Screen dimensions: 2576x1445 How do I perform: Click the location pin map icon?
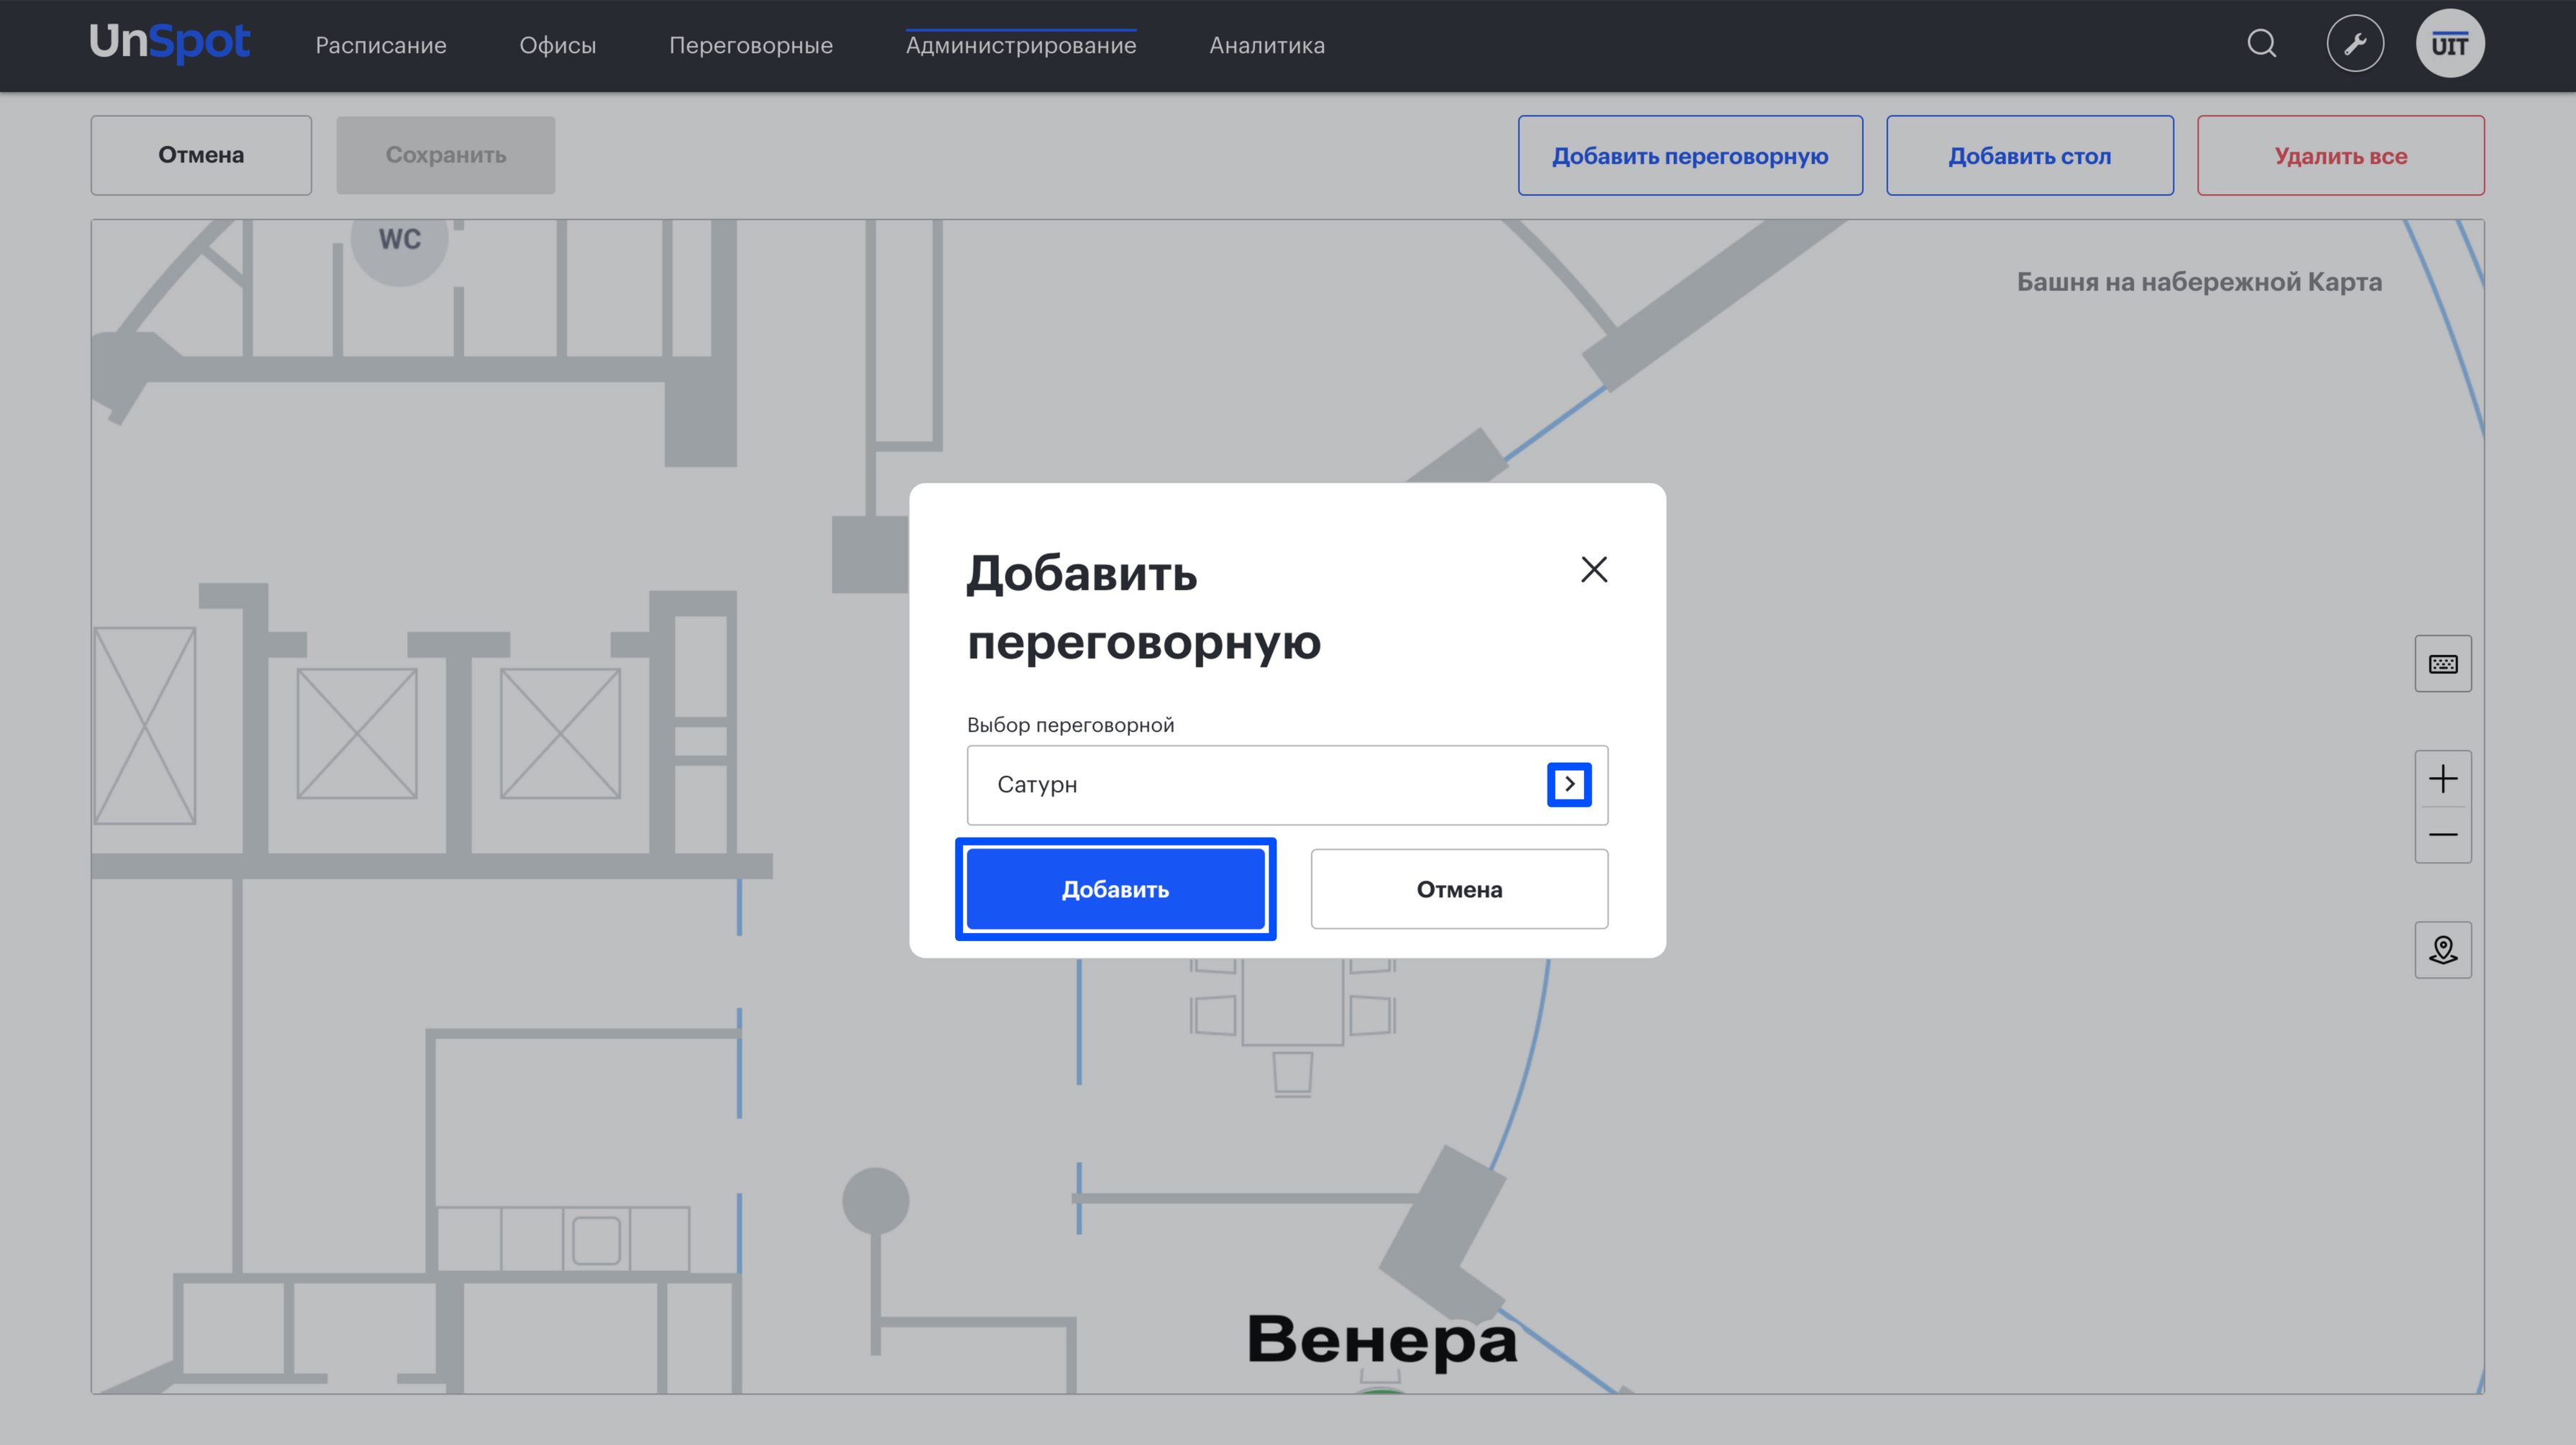click(x=2442, y=950)
